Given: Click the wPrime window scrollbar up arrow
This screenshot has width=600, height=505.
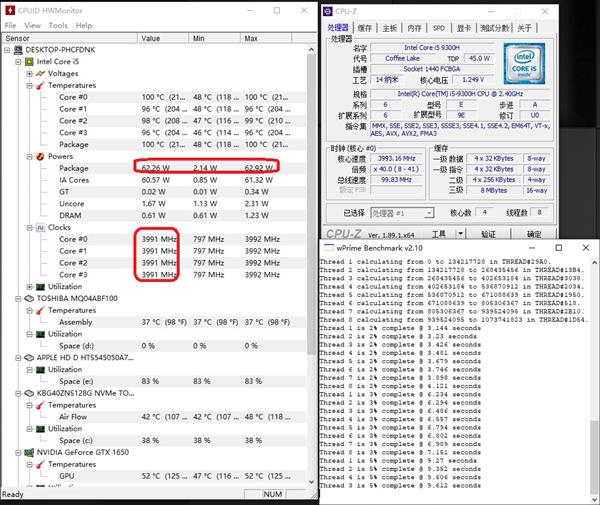Looking at the screenshot, I should [x=594, y=262].
